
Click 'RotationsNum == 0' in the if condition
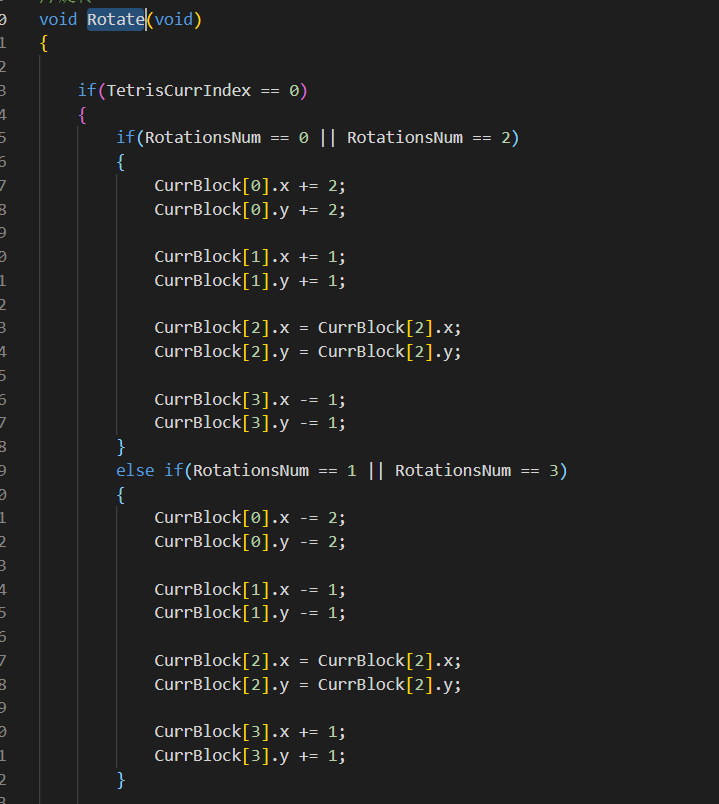[x=227, y=138]
